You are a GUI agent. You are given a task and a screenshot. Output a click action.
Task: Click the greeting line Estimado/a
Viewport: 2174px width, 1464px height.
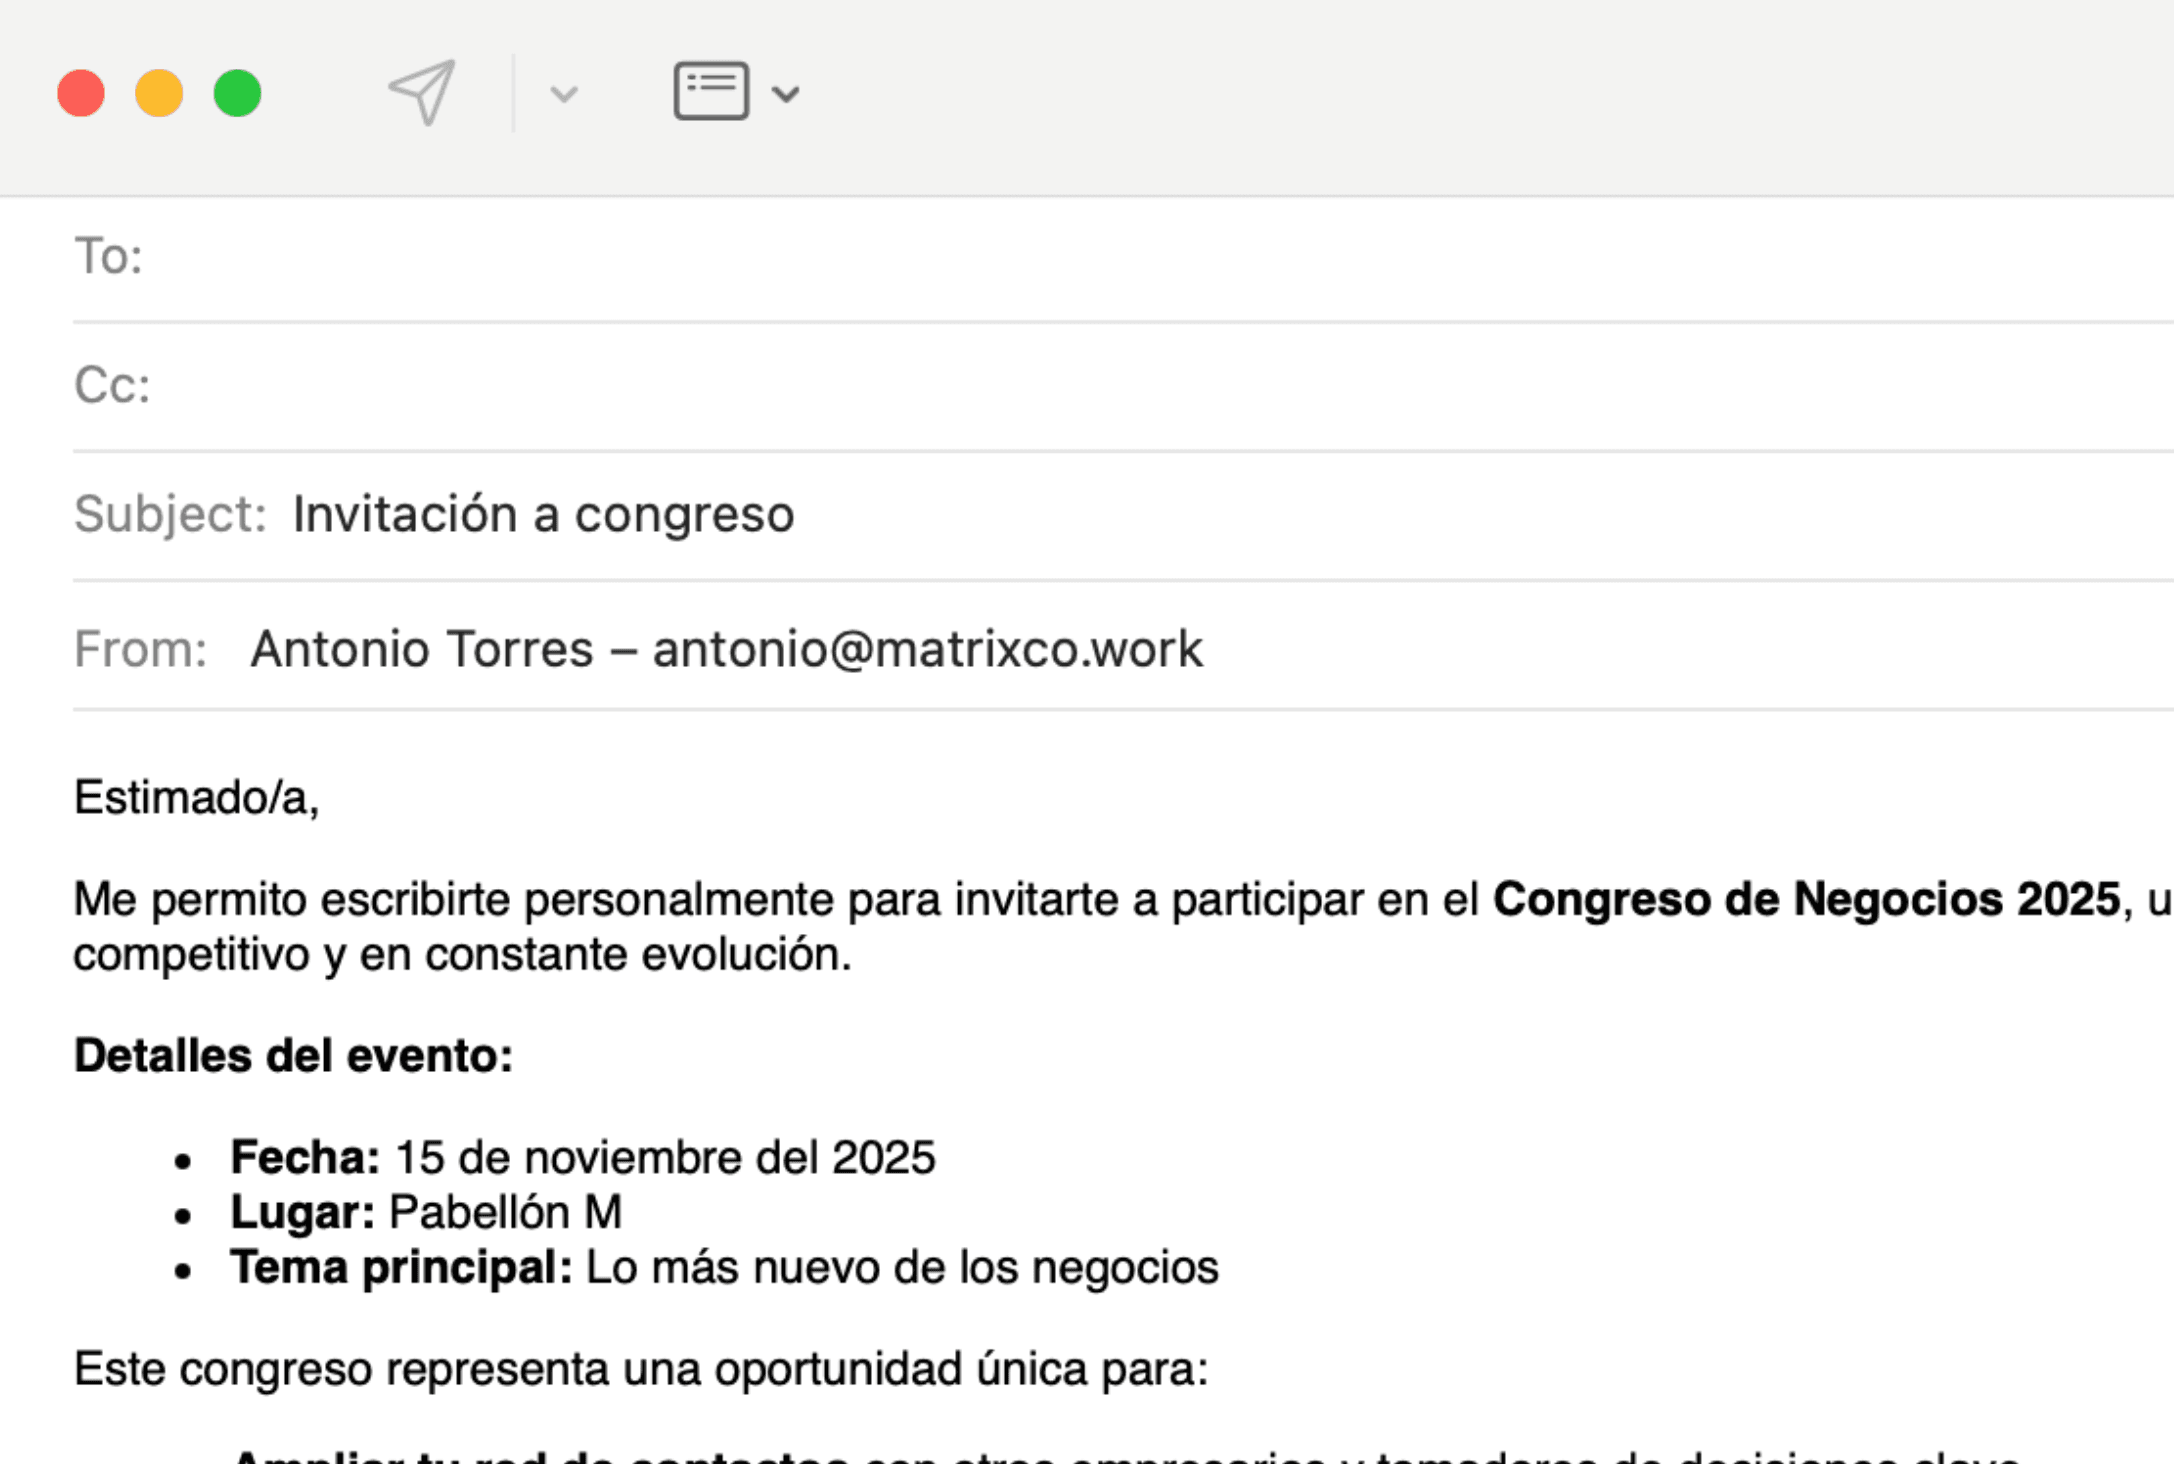(x=196, y=798)
